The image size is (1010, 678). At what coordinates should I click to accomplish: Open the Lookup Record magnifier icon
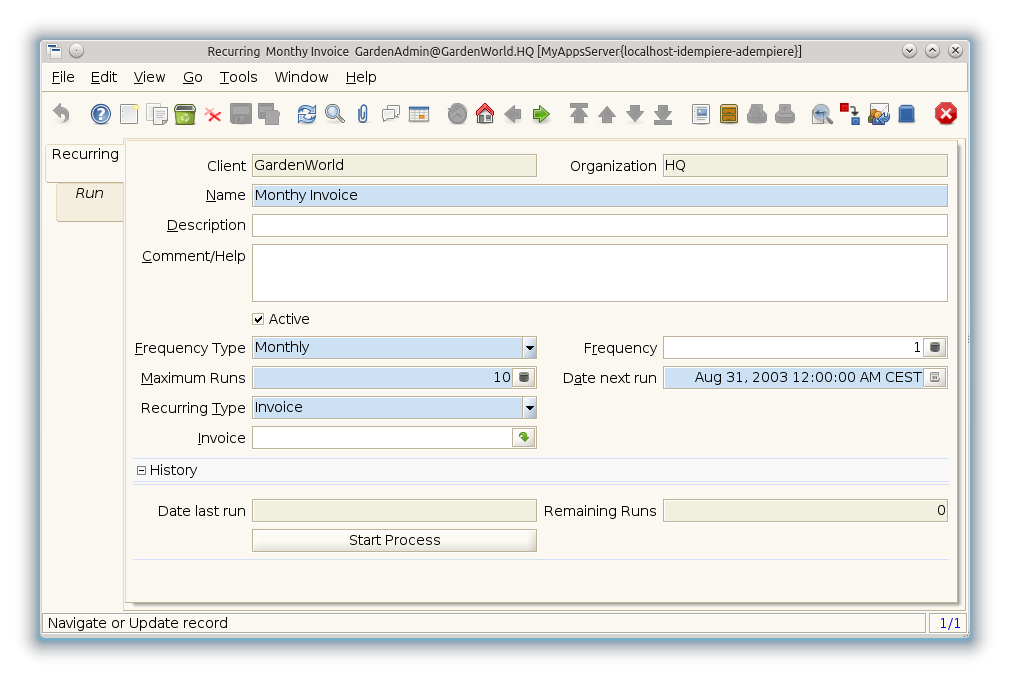pyautogui.click(x=335, y=114)
